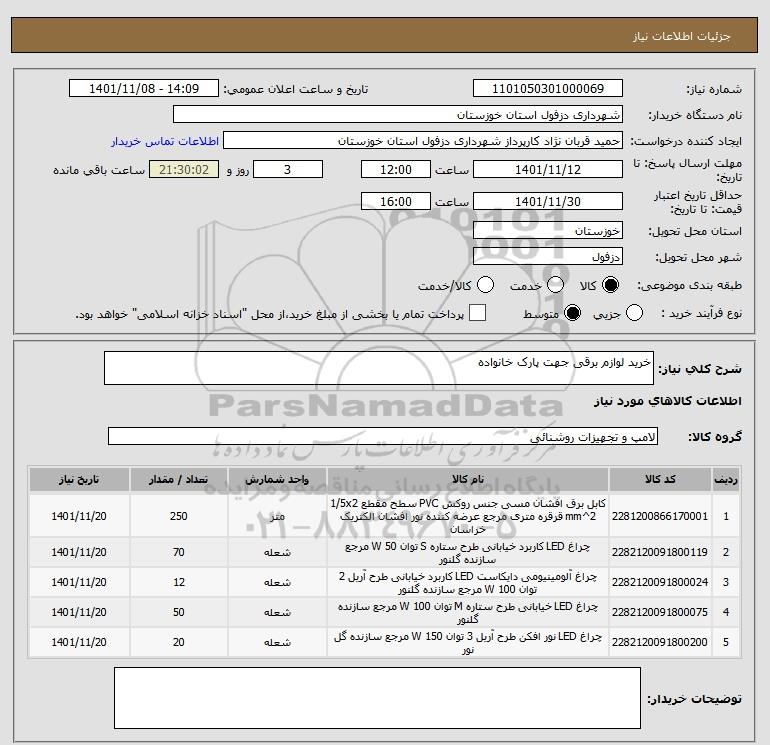
Task: Click the تاریخ نیاز column header
Action: [x=79, y=479]
